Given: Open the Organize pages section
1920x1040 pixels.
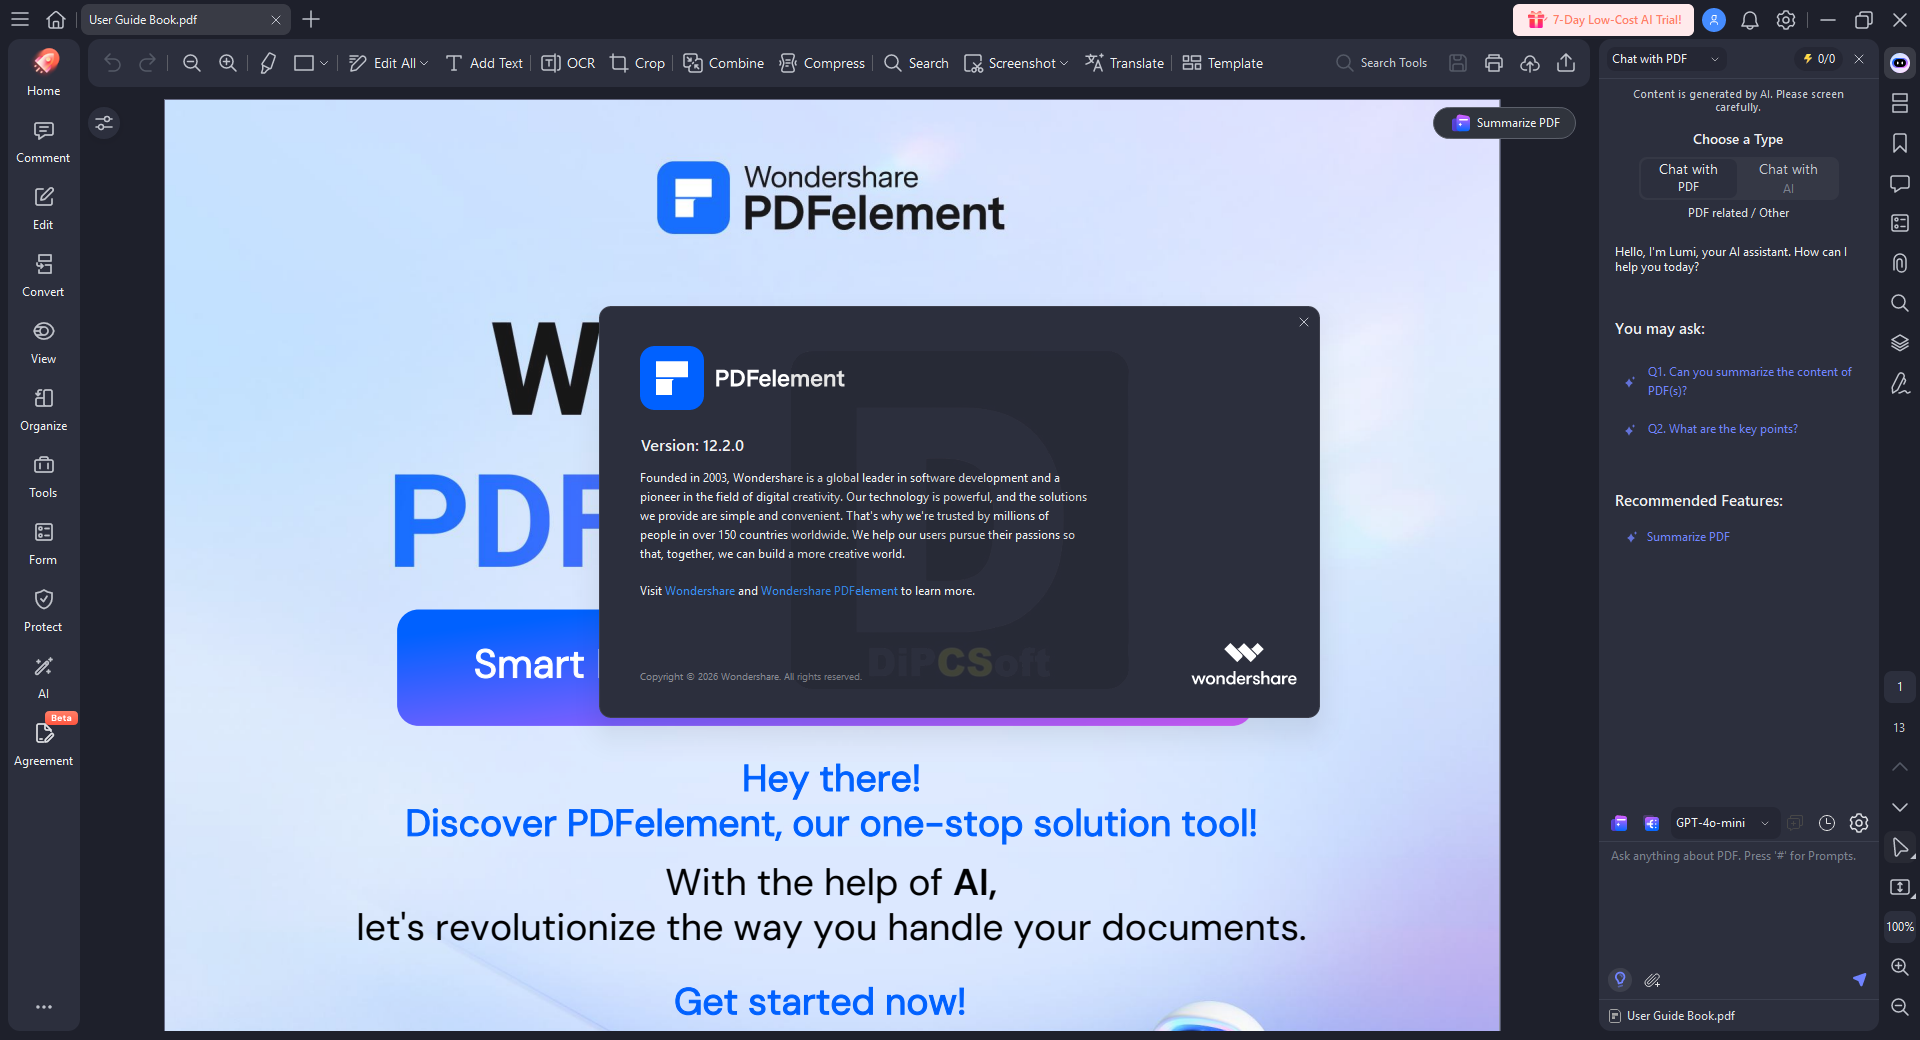Looking at the screenshot, I should (43, 410).
